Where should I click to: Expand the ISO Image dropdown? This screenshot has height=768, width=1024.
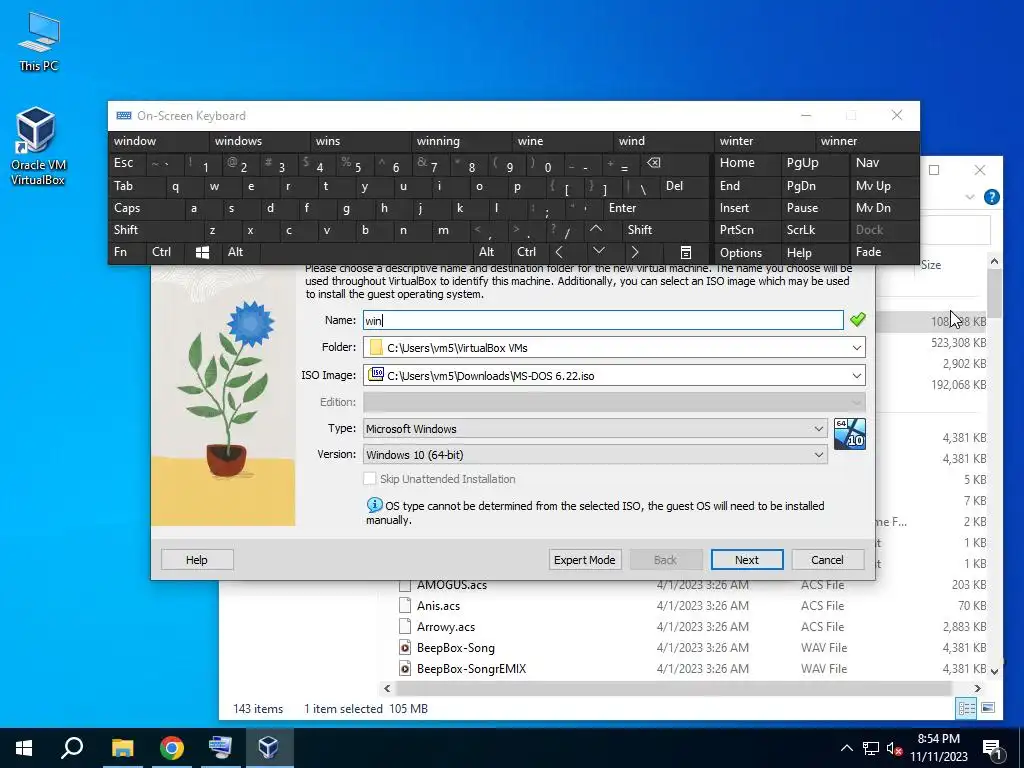click(x=856, y=376)
